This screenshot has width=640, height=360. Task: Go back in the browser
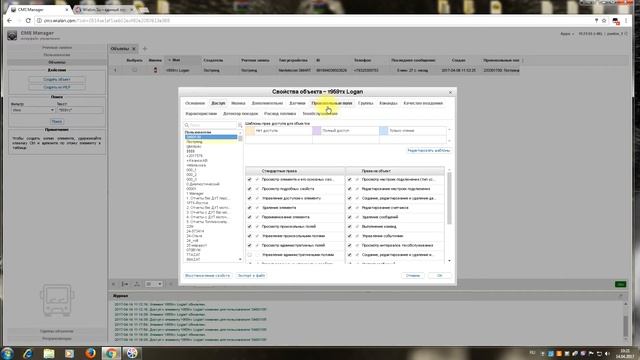click(9, 20)
